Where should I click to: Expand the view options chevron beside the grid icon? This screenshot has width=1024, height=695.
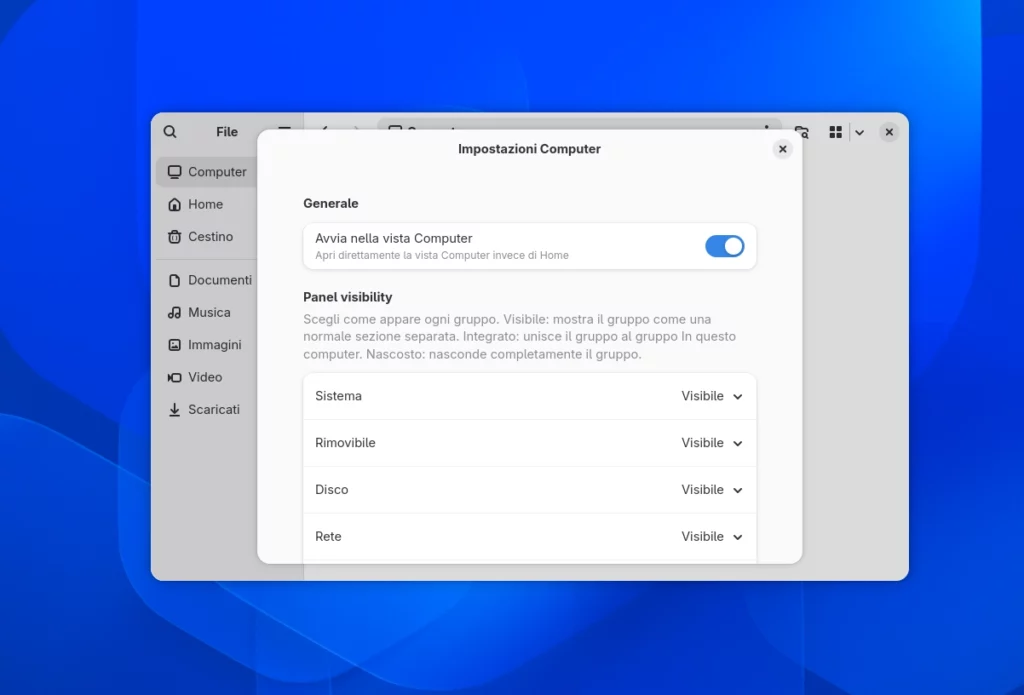[859, 133]
